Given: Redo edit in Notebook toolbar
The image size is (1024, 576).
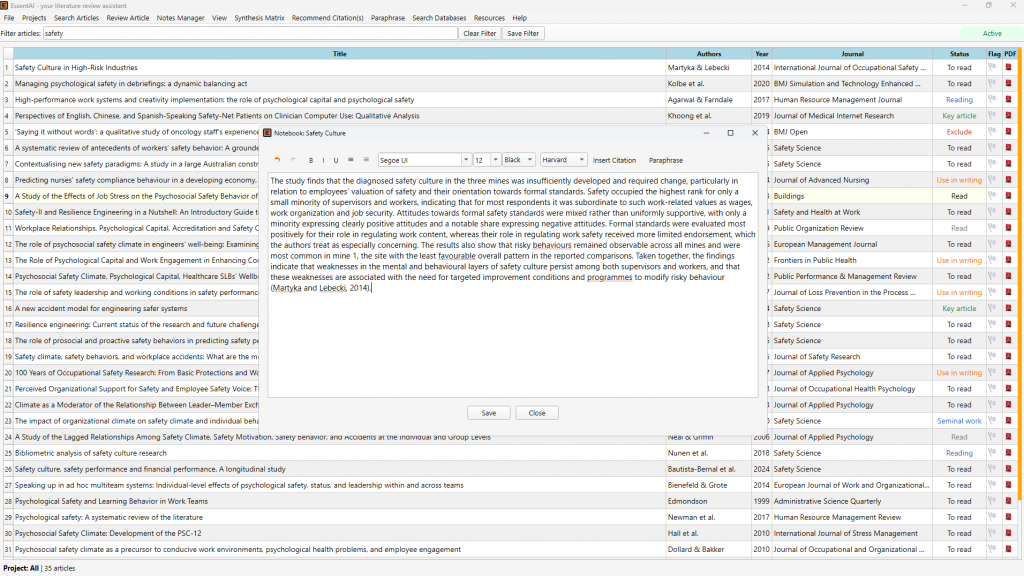Looking at the screenshot, I should click(293, 160).
